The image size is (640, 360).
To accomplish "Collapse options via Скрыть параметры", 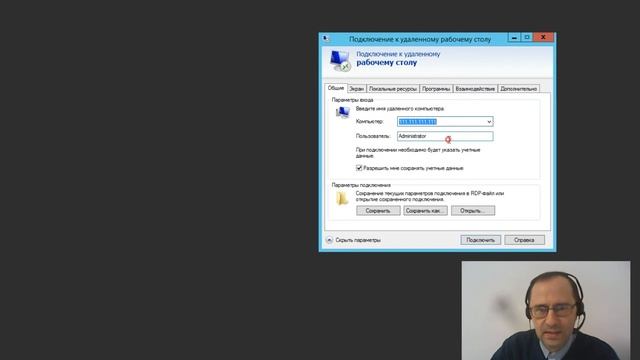I will [353, 240].
